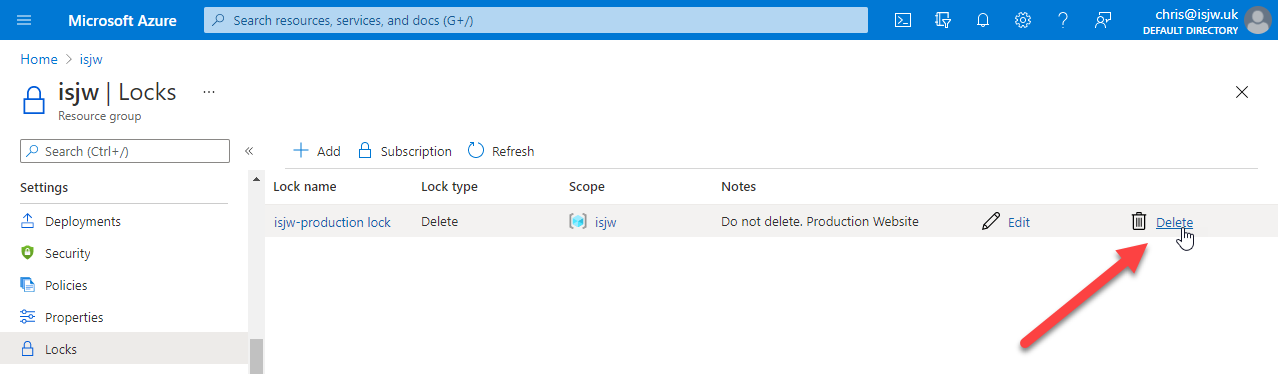This screenshot has width=1278, height=374.
Task: Click the large padlock icon beside isjw | Locks
Action: coord(35,100)
